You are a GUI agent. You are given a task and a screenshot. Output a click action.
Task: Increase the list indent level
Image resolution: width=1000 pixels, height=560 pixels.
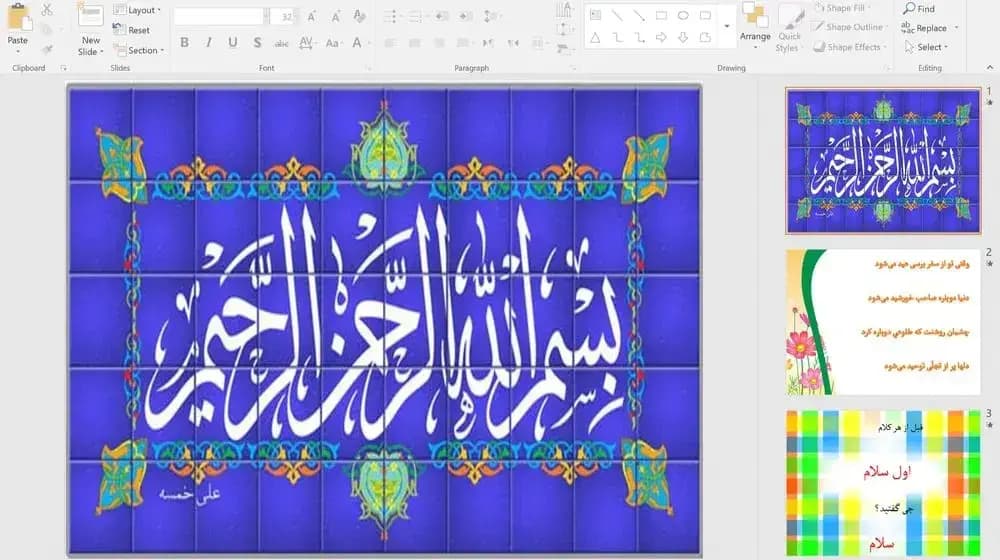coord(466,17)
